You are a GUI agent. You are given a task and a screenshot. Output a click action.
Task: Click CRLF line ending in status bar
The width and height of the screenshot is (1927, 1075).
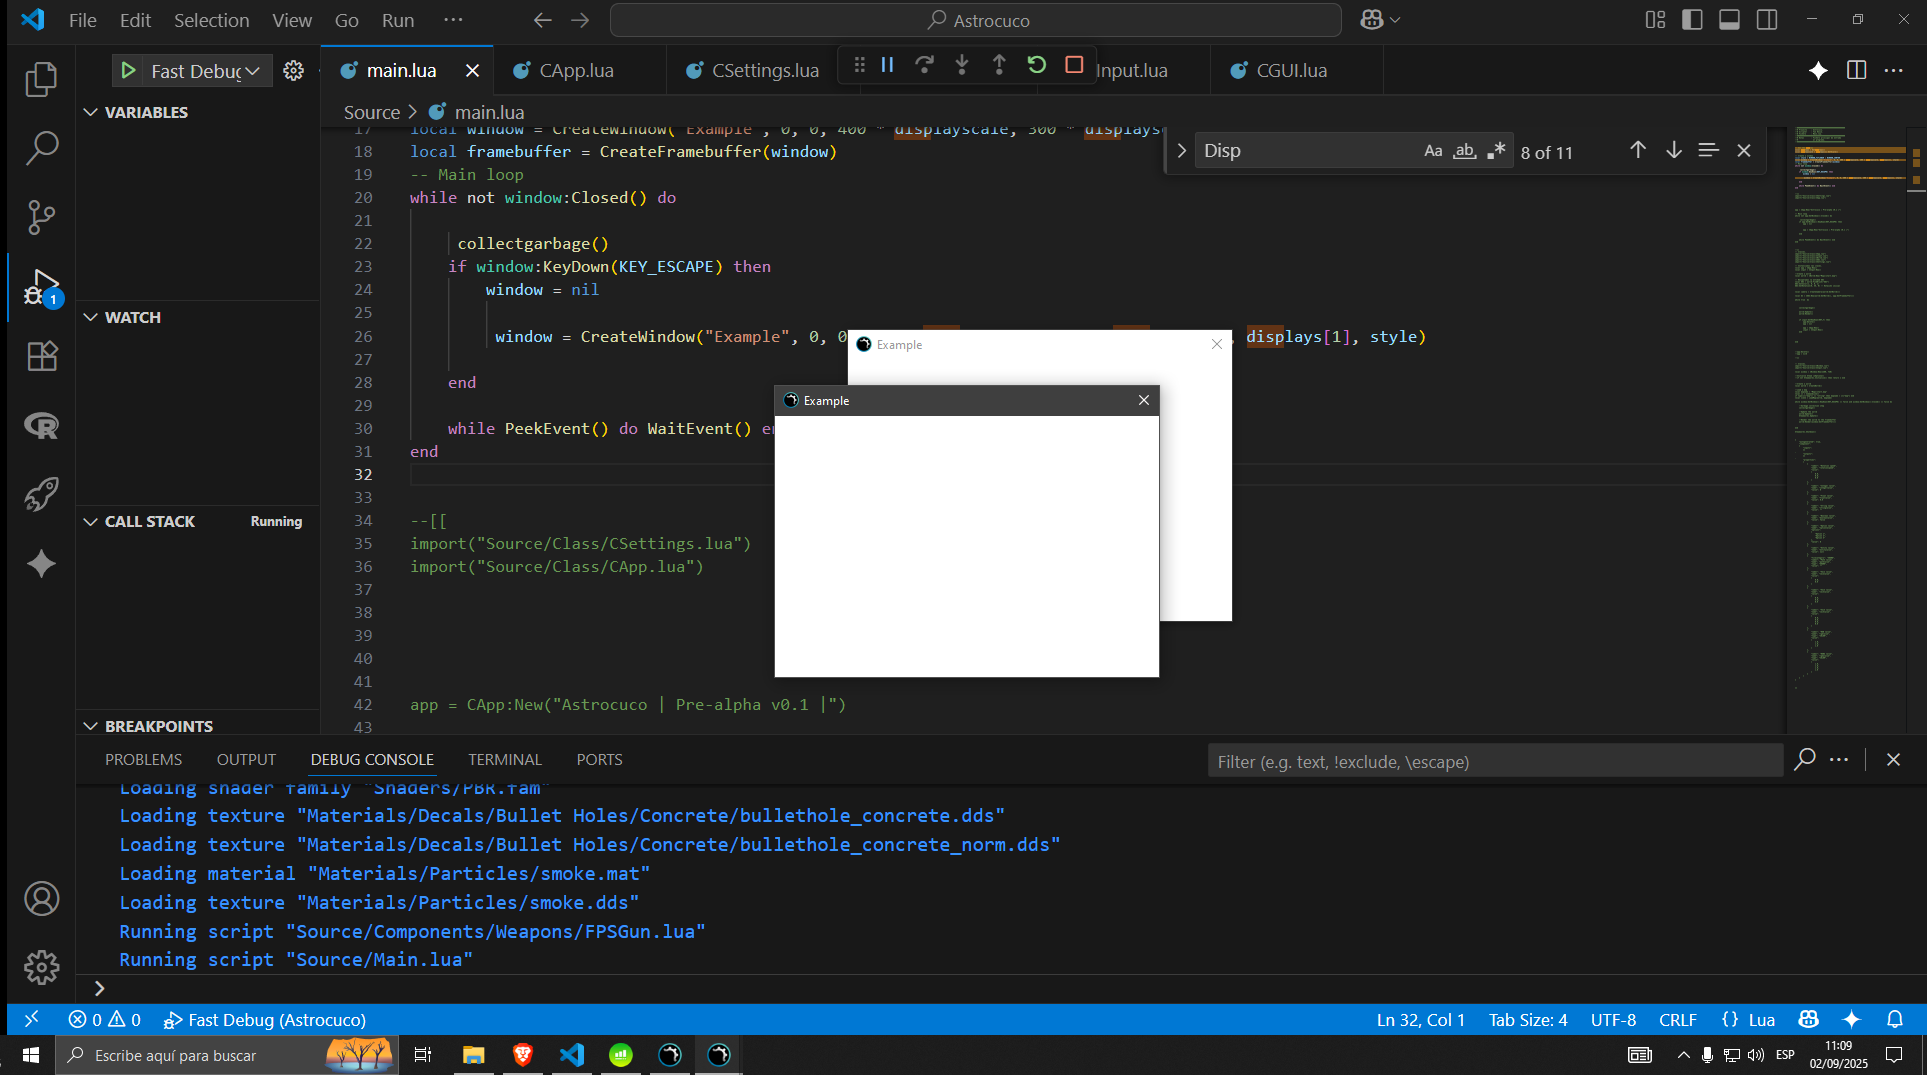[1677, 1020]
